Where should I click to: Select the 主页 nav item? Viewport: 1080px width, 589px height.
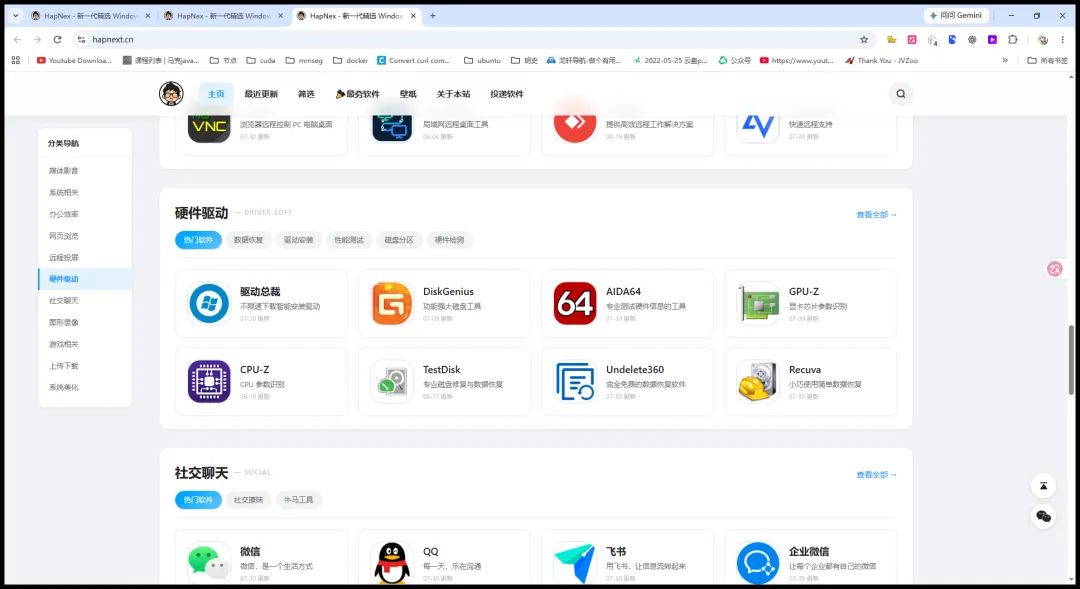(x=216, y=94)
